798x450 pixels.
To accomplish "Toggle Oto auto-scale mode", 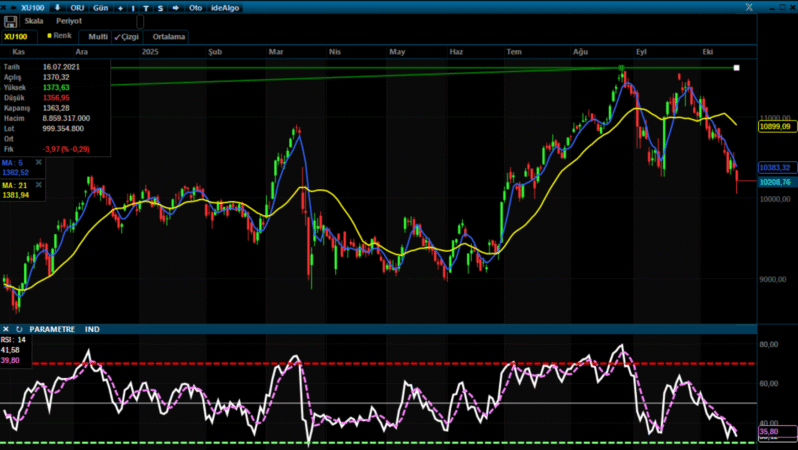I will pyautogui.click(x=195, y=7).
